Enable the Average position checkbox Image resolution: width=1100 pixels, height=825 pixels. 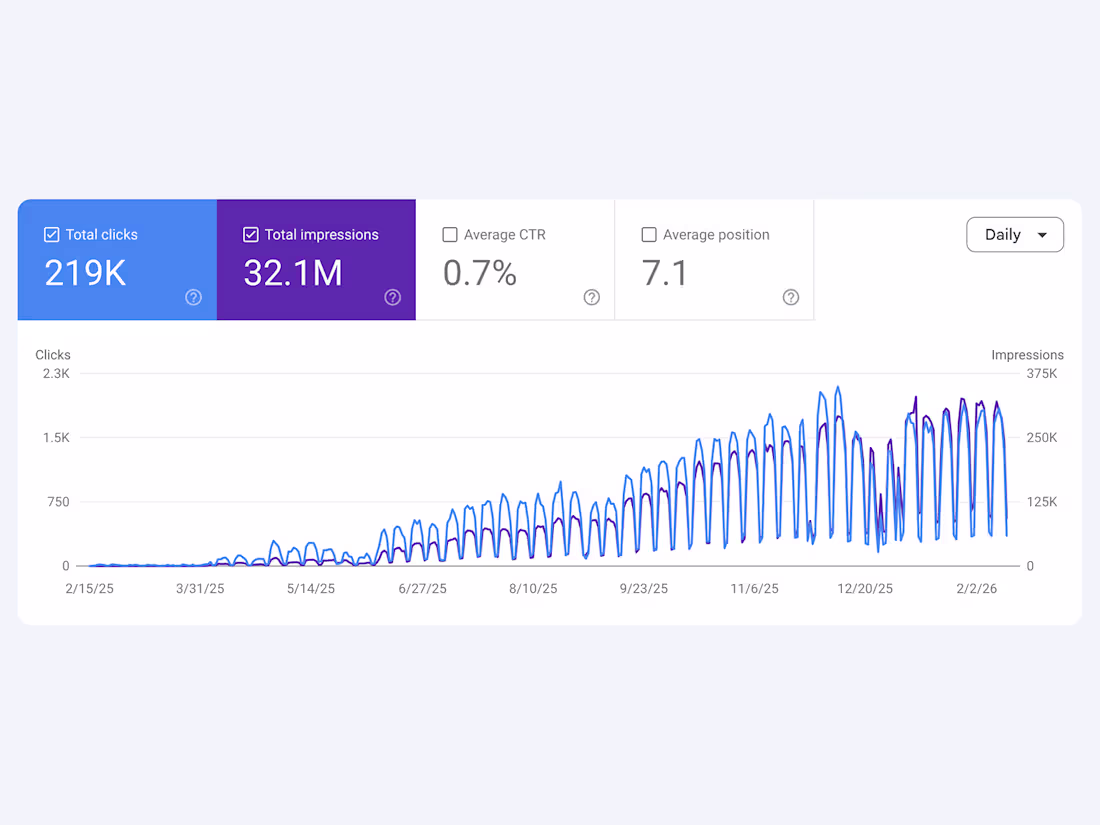pyautogui.click(x=649, y=234)
